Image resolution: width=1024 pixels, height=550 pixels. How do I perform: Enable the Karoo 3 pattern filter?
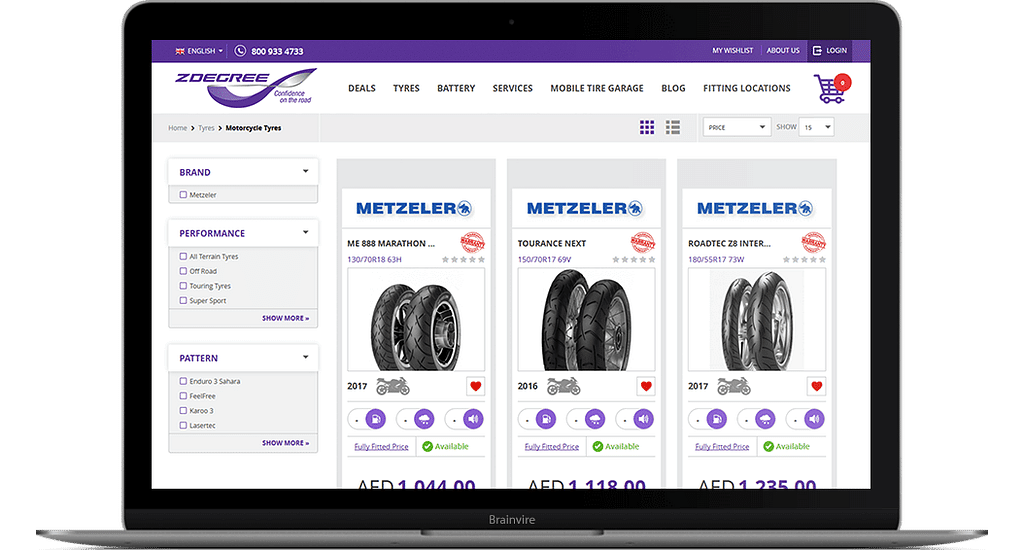184,411
